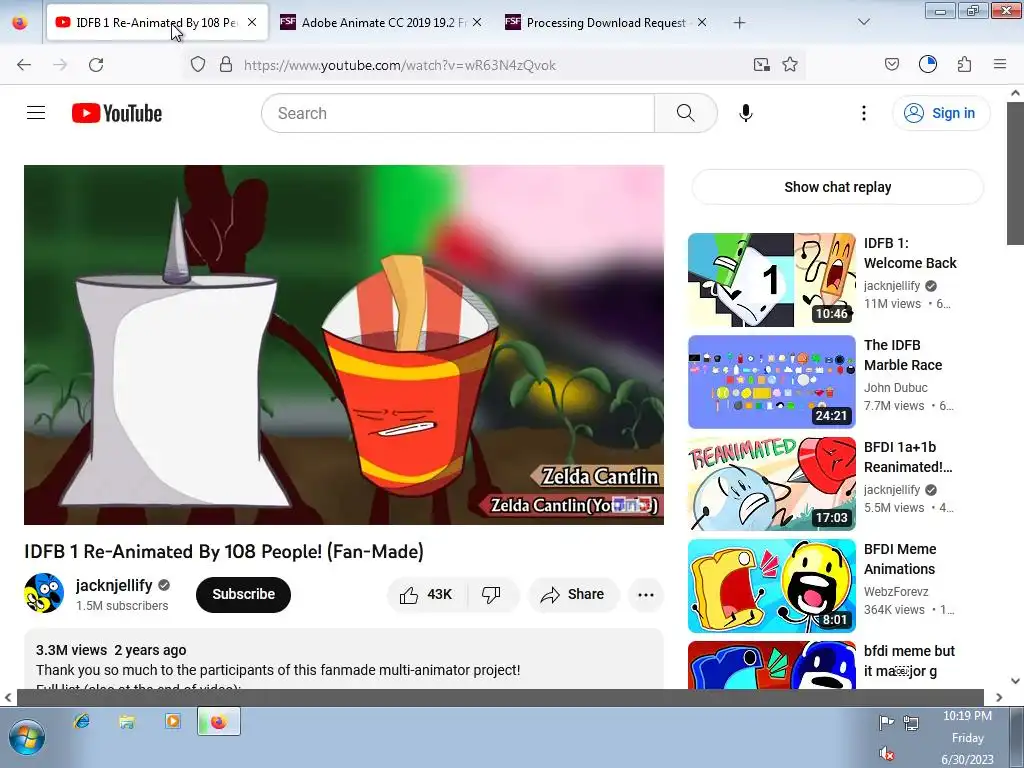Open 'IDFB 1: Welcome Back' title link
This screenshot has width=1024, height=768.
[910, 253]
